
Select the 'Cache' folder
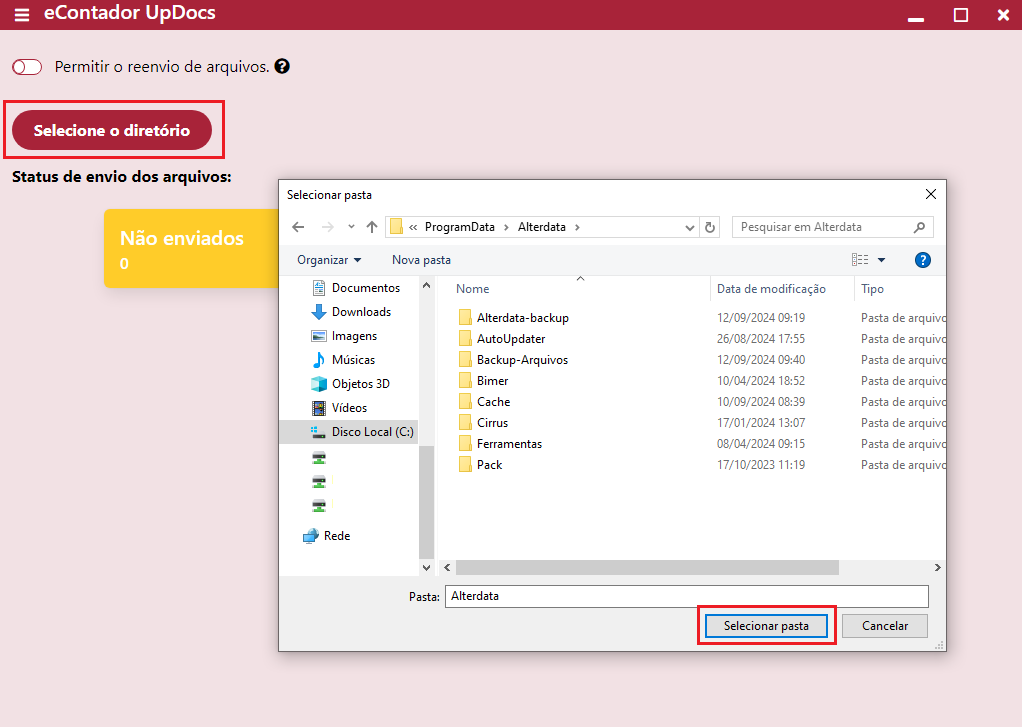tap(493, 402)
